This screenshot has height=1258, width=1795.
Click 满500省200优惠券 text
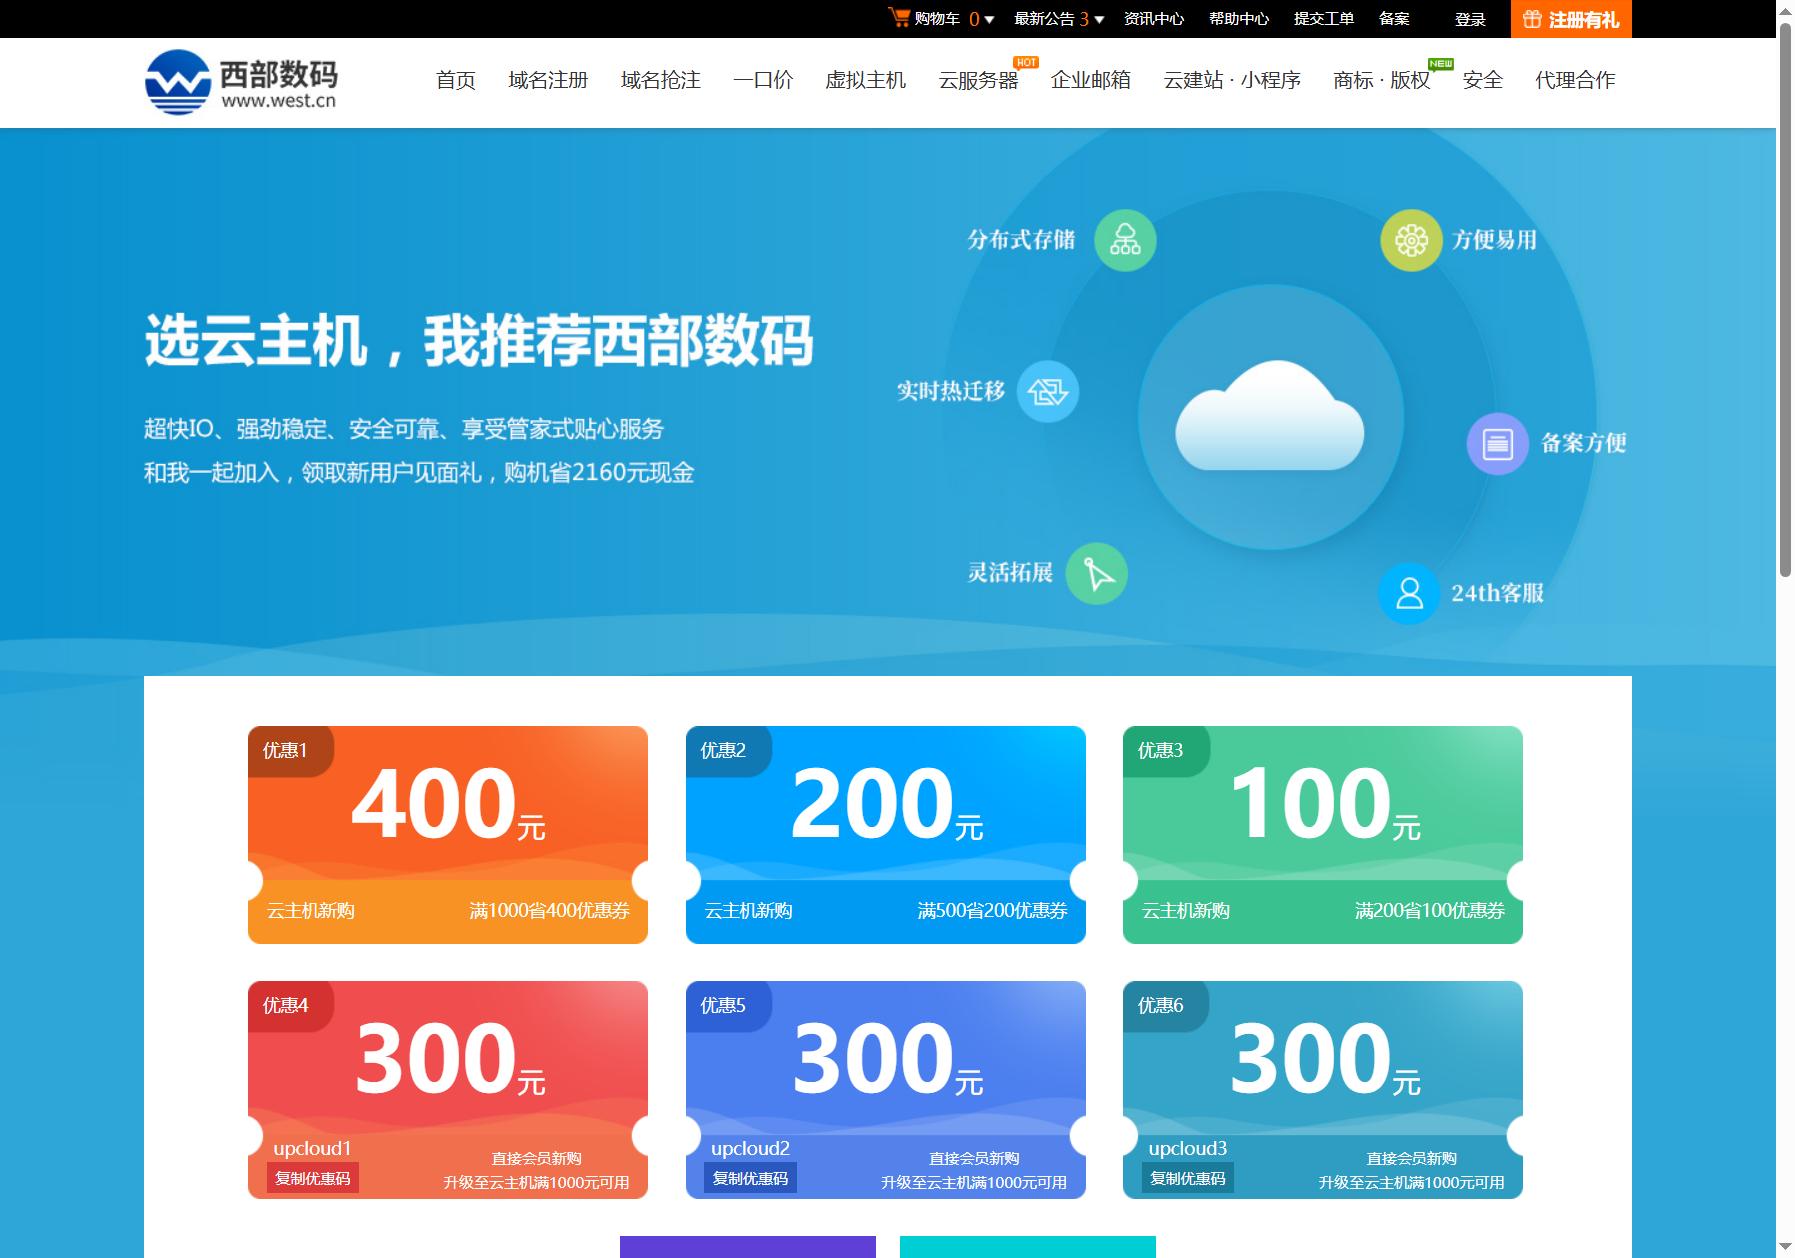[x=992, y=911]
